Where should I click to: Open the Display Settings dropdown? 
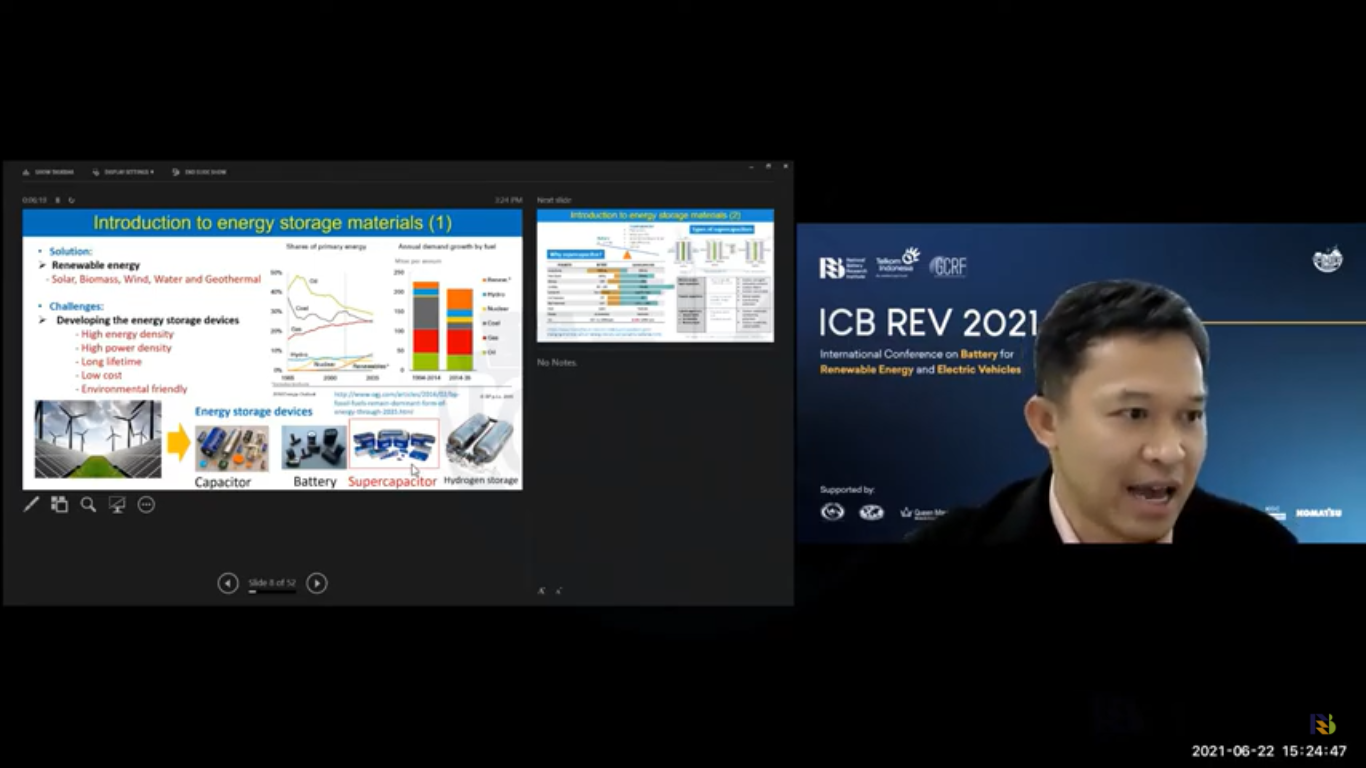(x=123, y=172)
